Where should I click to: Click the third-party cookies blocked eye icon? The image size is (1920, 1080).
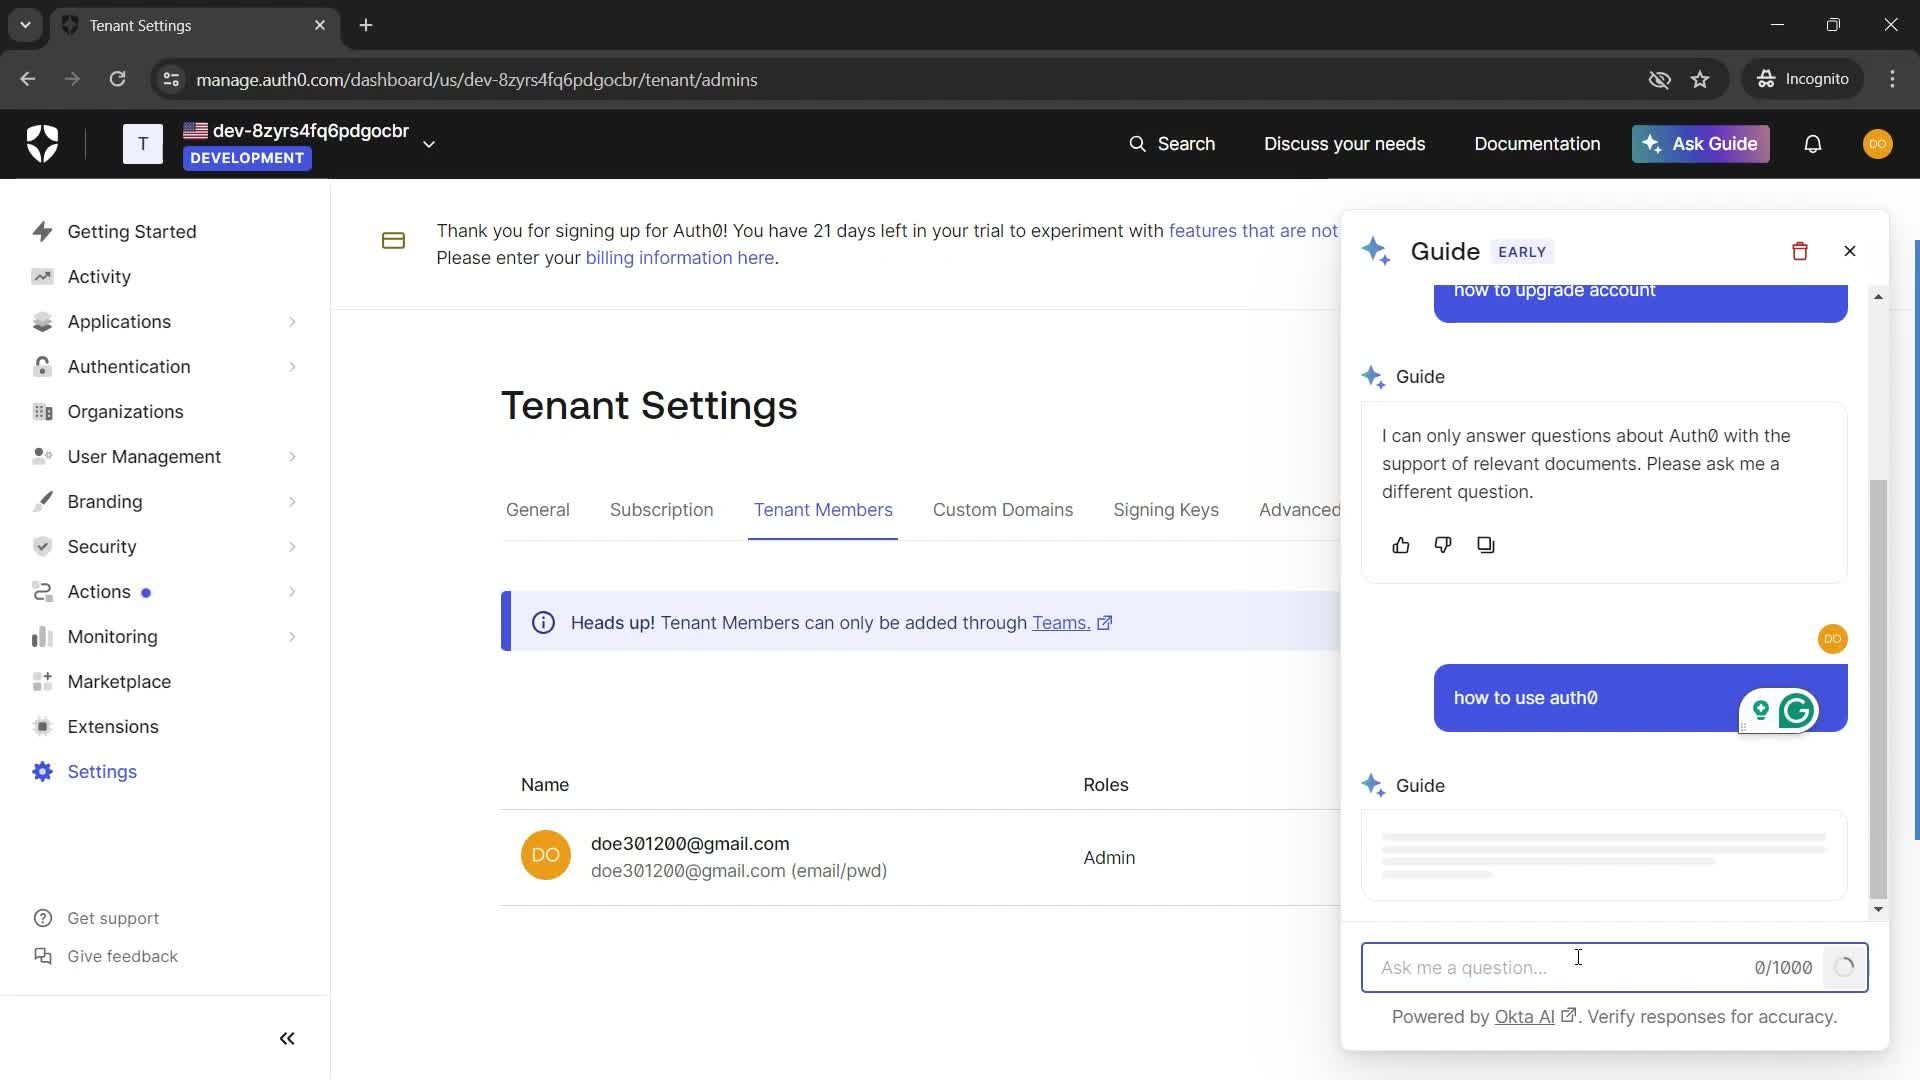point(1659,79)
